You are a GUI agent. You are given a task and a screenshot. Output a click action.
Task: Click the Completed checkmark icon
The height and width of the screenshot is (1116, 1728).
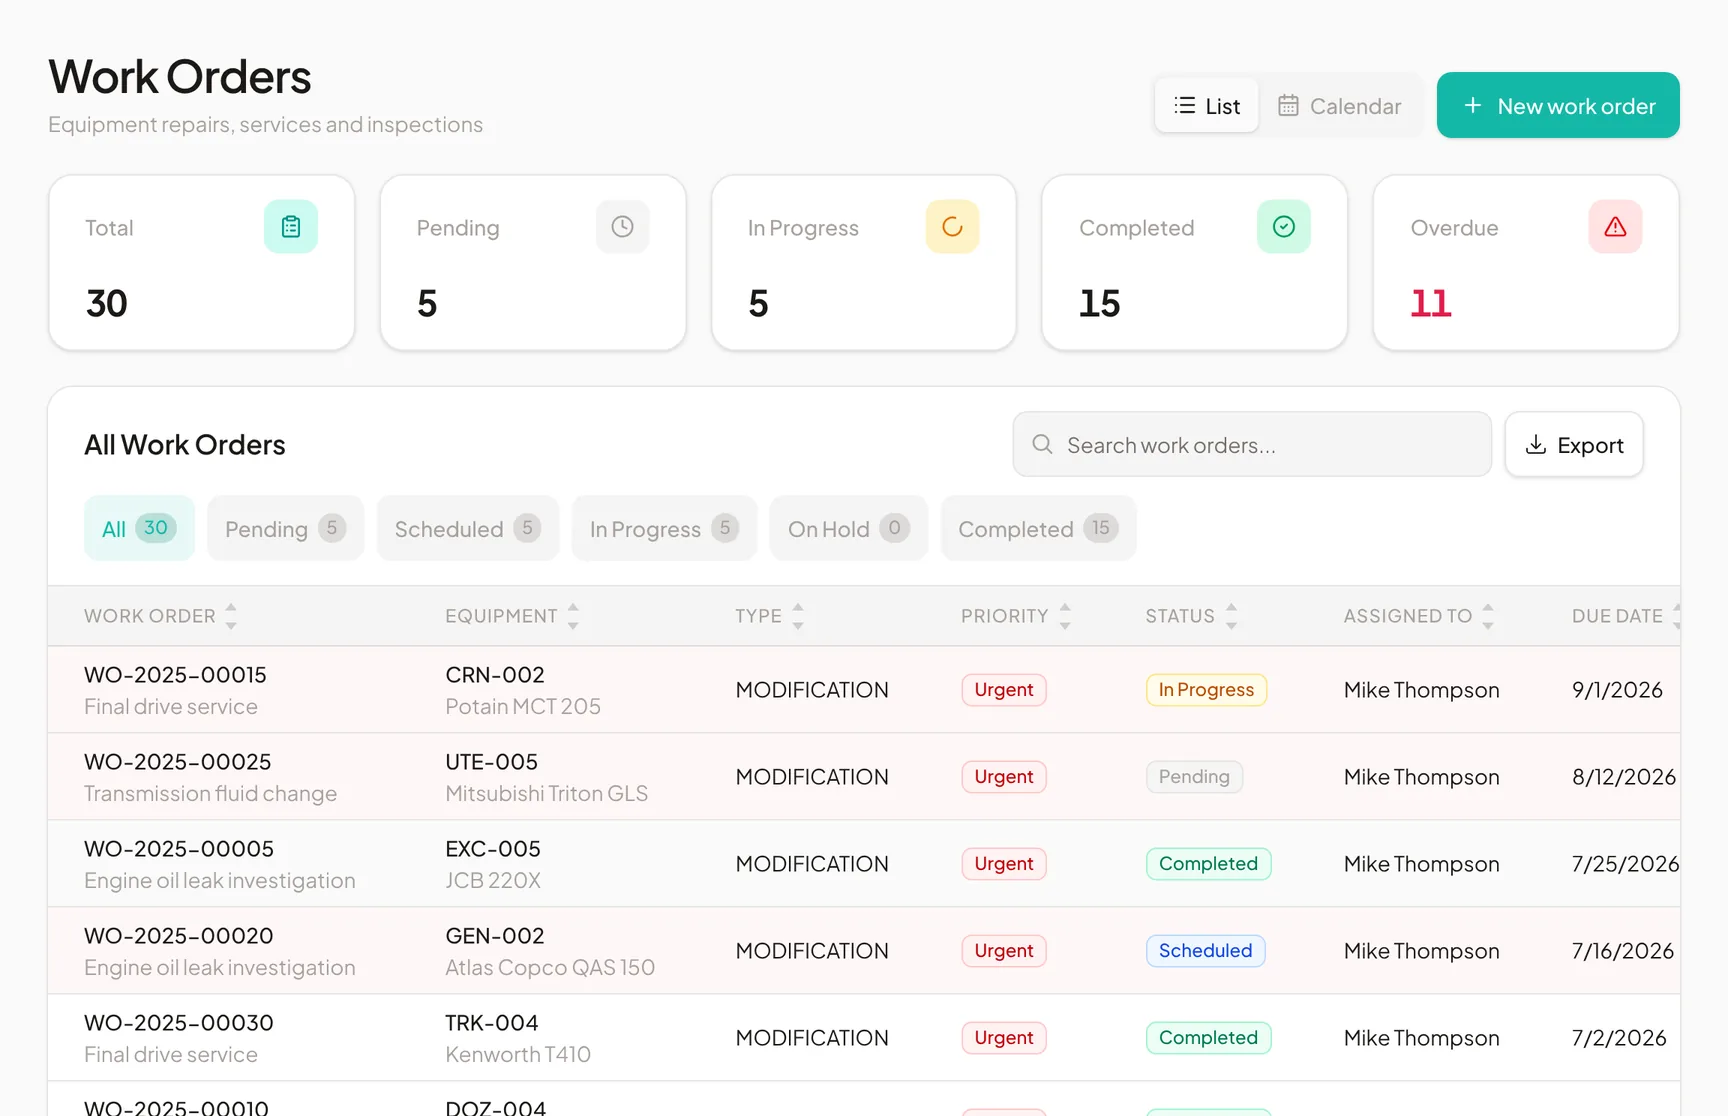1284,227
